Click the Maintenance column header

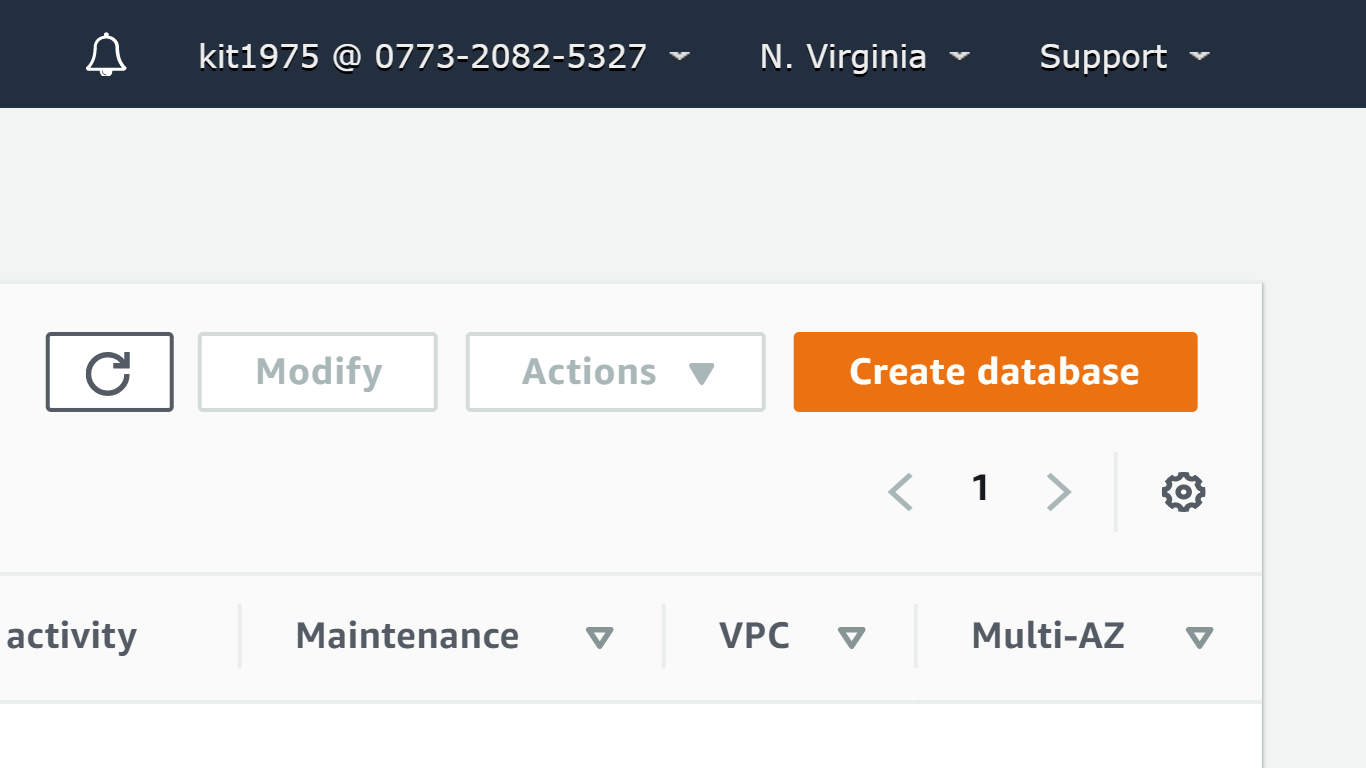point(407,636)
